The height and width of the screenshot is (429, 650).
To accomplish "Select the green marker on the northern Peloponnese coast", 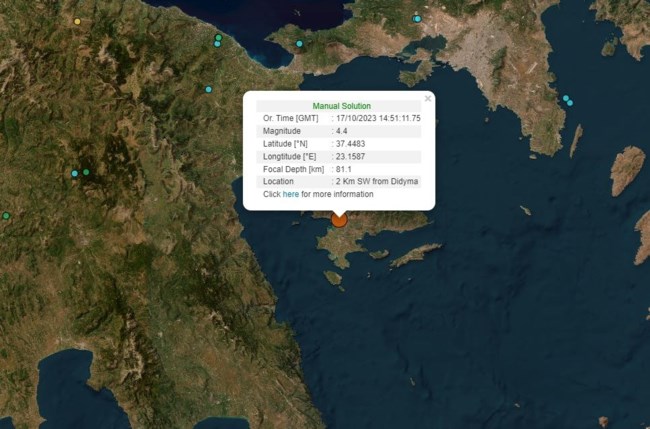I will coord(218,38).
